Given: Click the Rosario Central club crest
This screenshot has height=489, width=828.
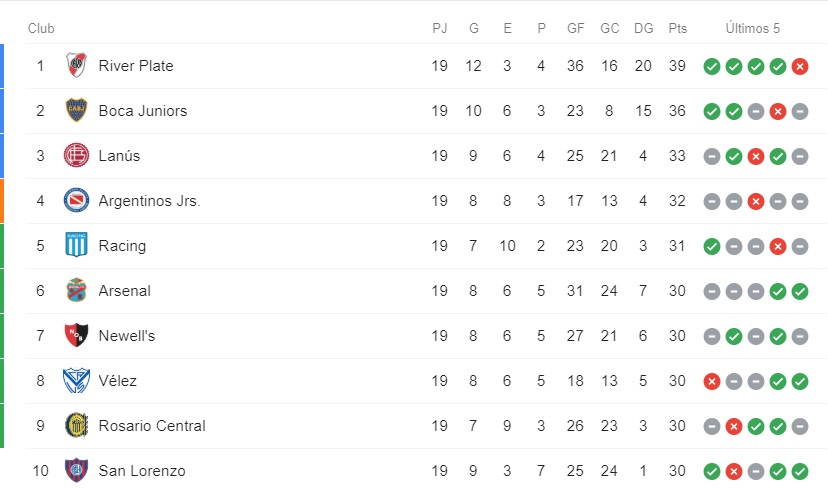Looking at the screenshot, I should (76, 426).
